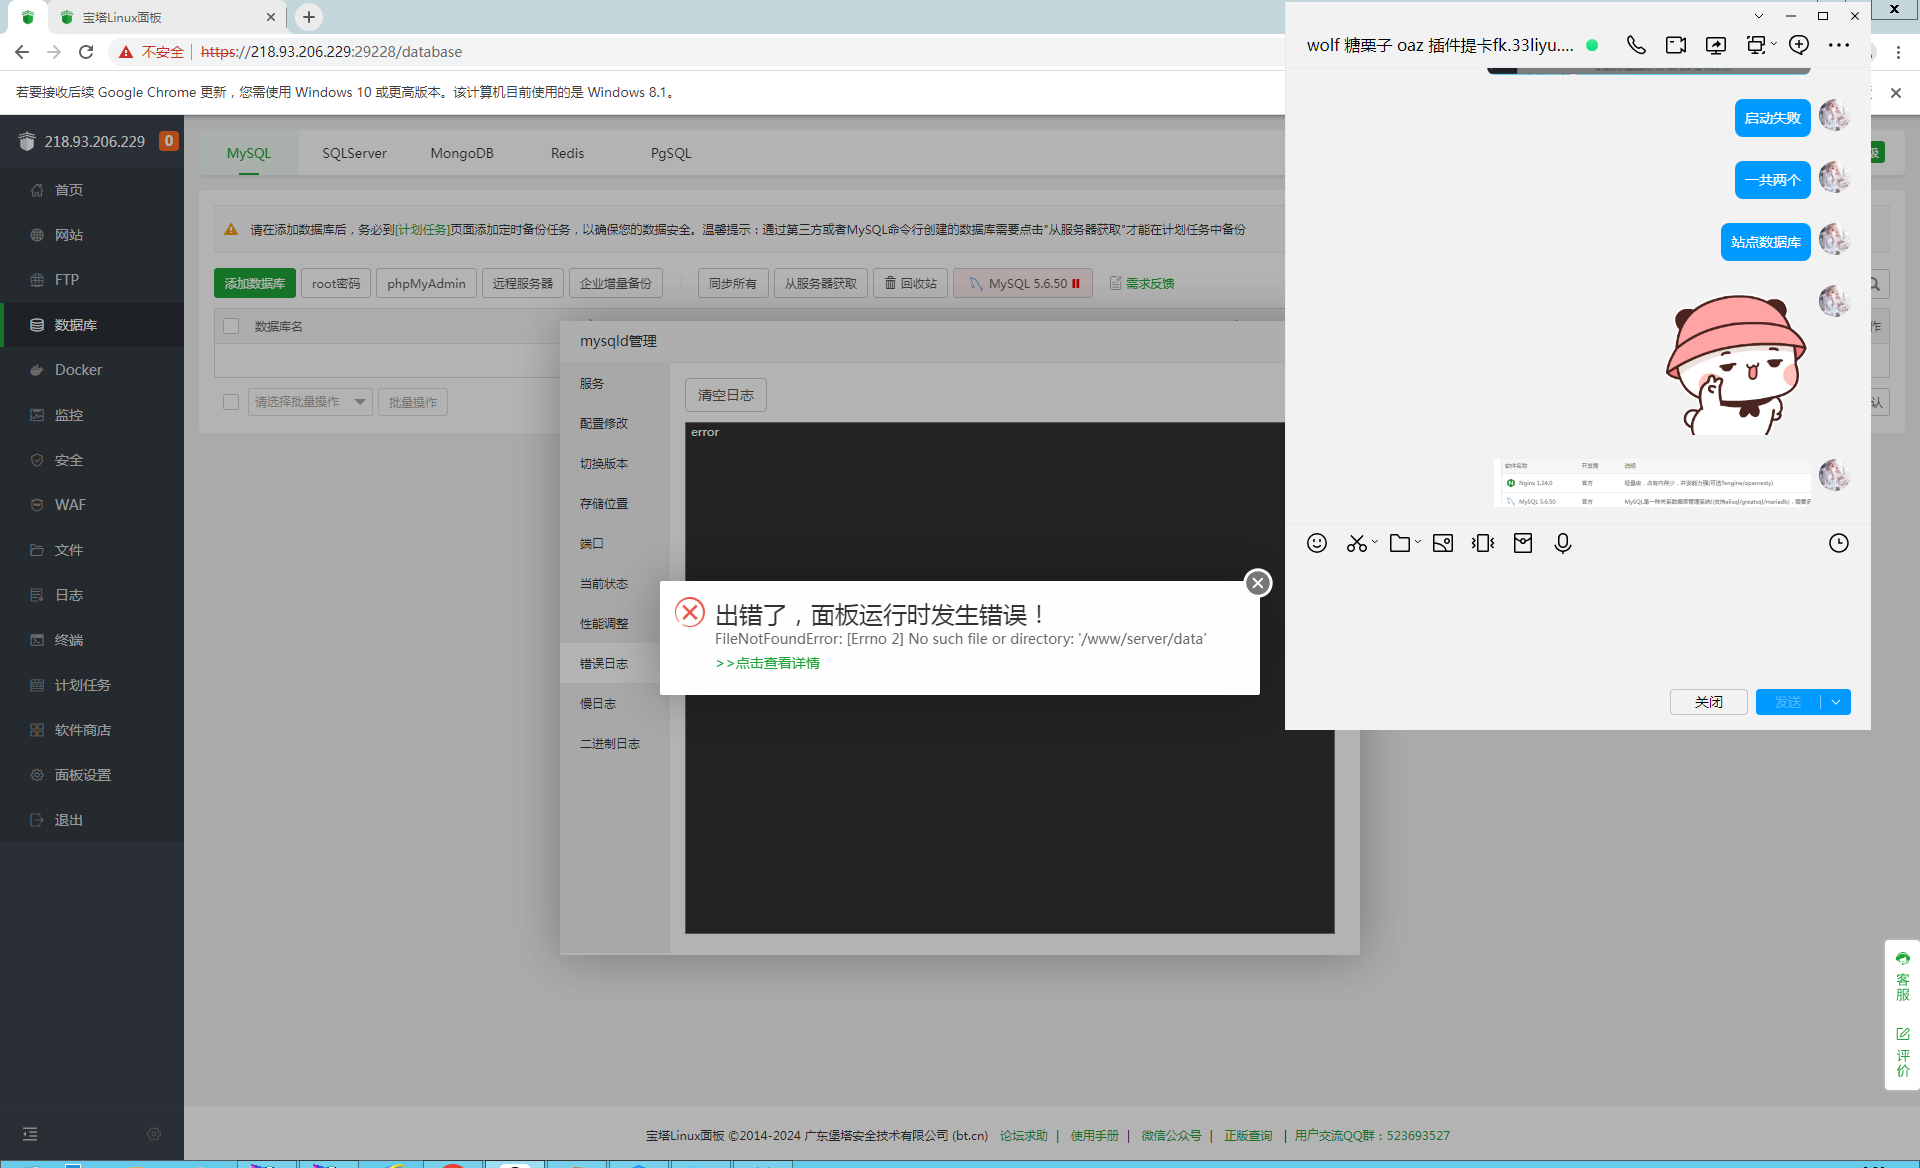Open a new browser tab
The width and height of the screenshot is (1920, 1168).
coord(309,17)
